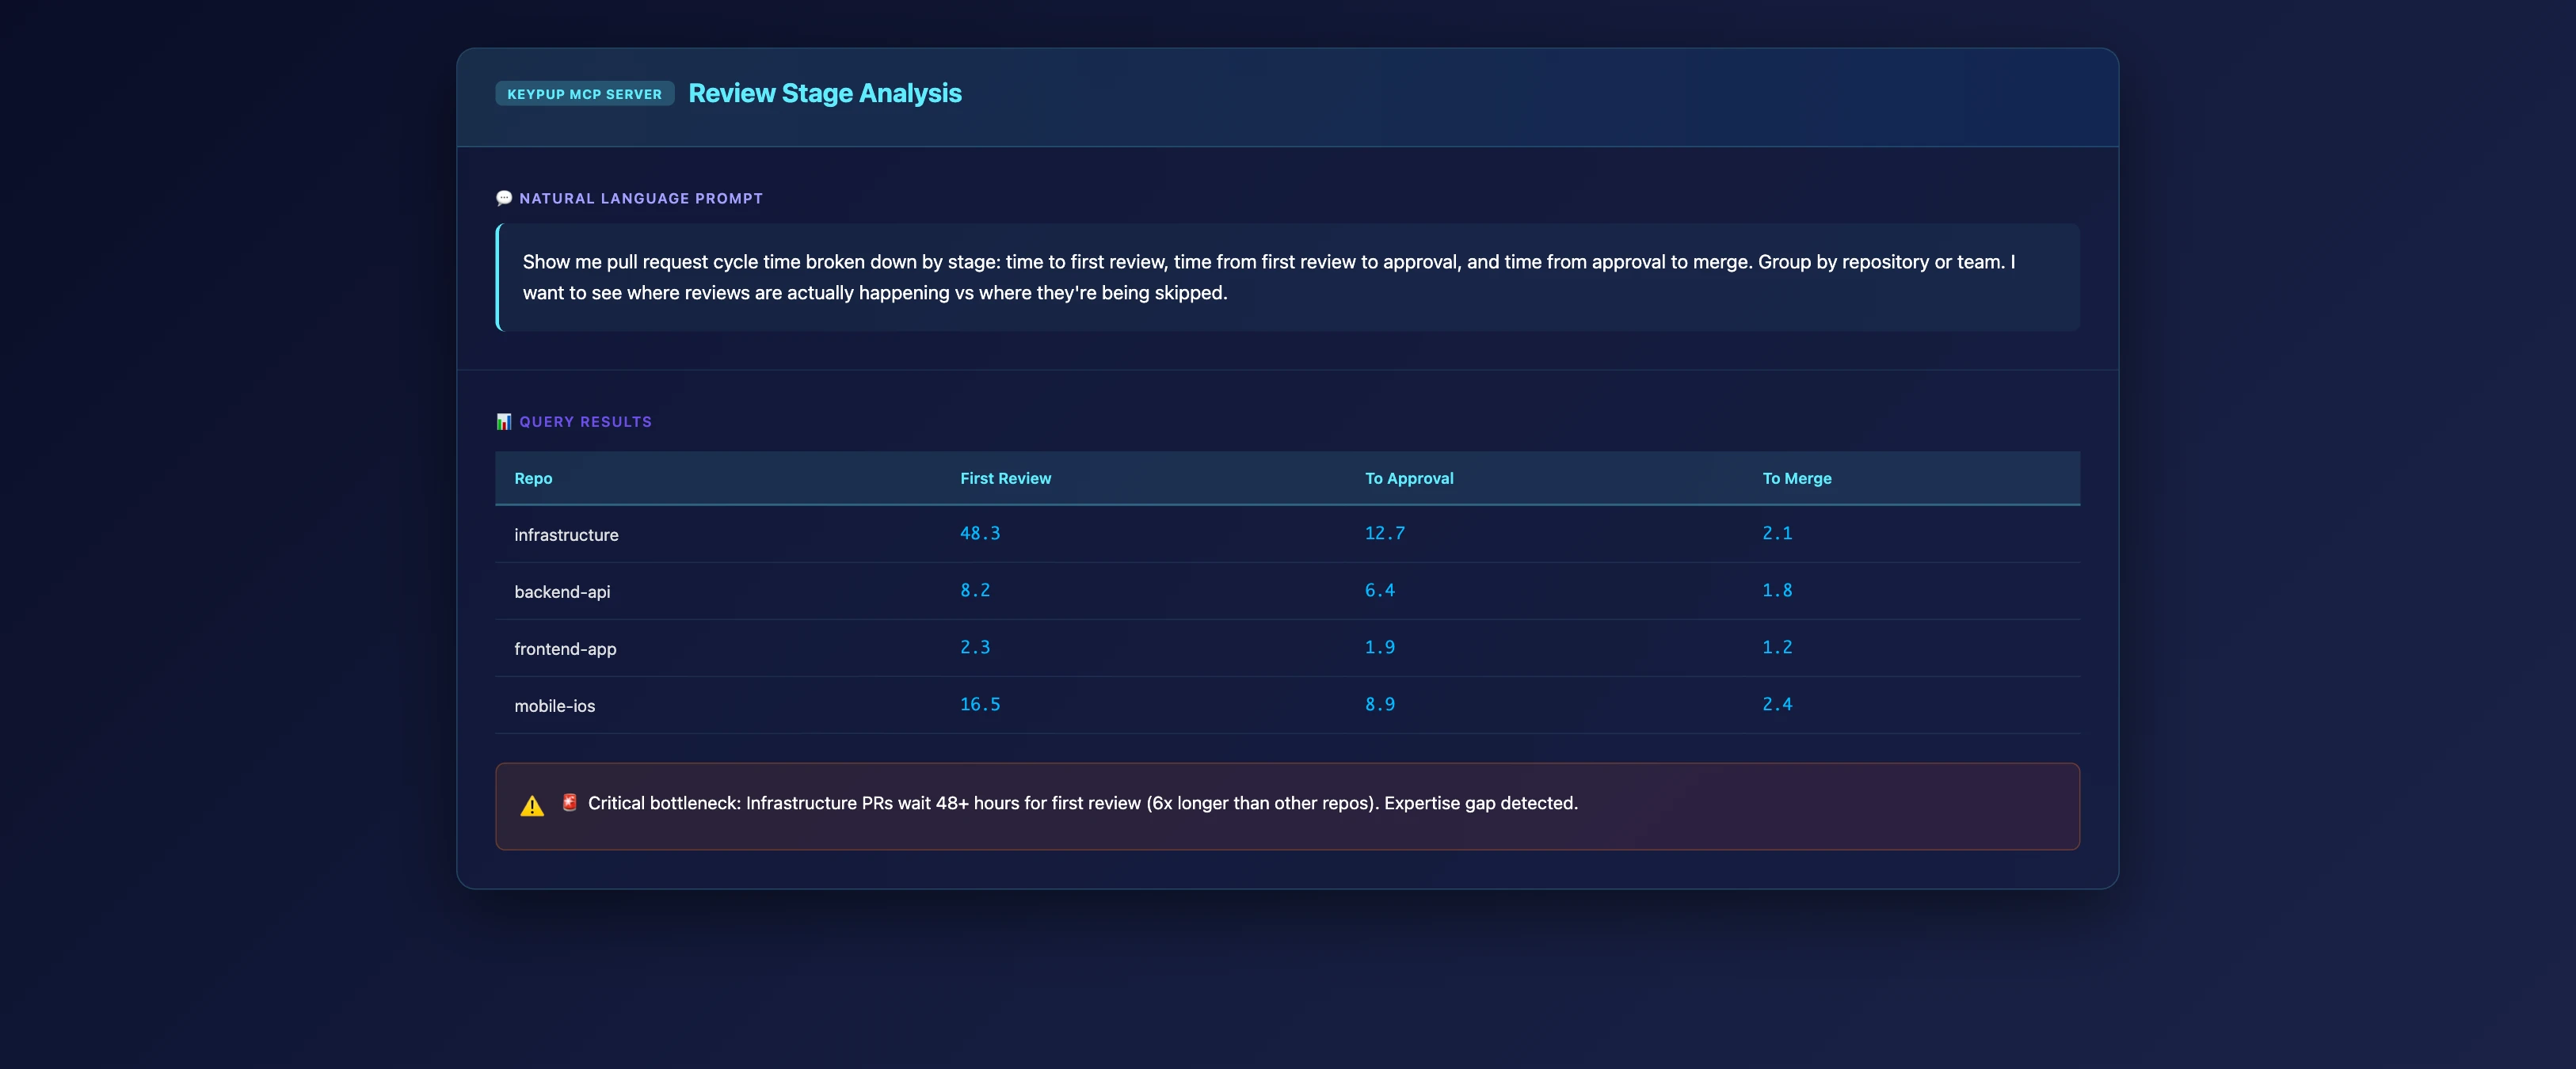
Task: Click the KEYPUP MCP SERVER badge
Action: [585, 94]
